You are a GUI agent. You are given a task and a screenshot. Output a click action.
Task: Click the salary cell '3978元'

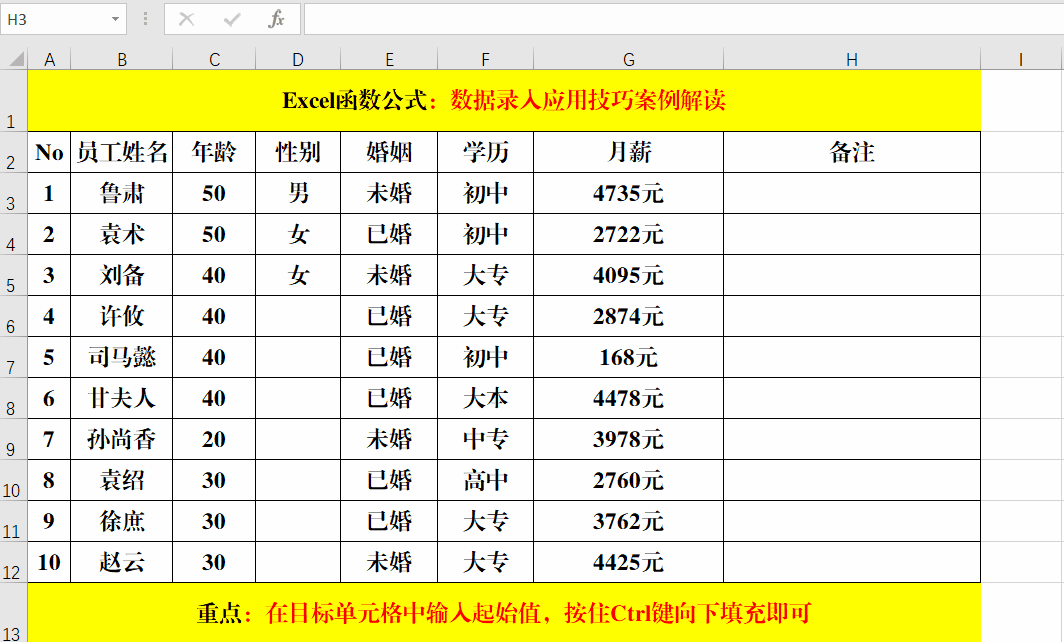point(629,439)
